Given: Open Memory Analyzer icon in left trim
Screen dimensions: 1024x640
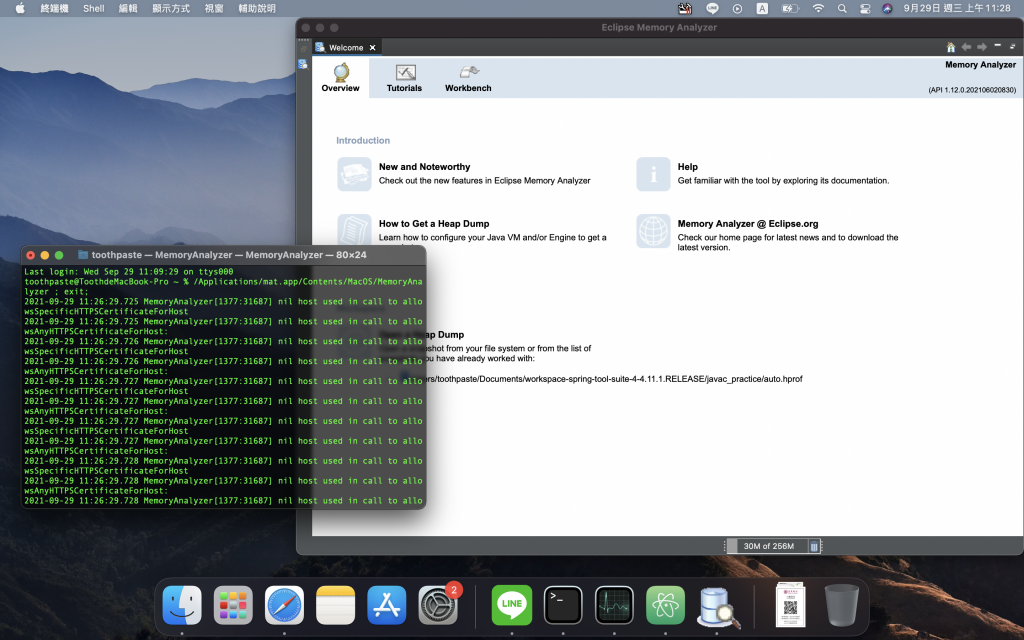Looking at the screenshot, I should pyautogui.click(x=303, y=64).
